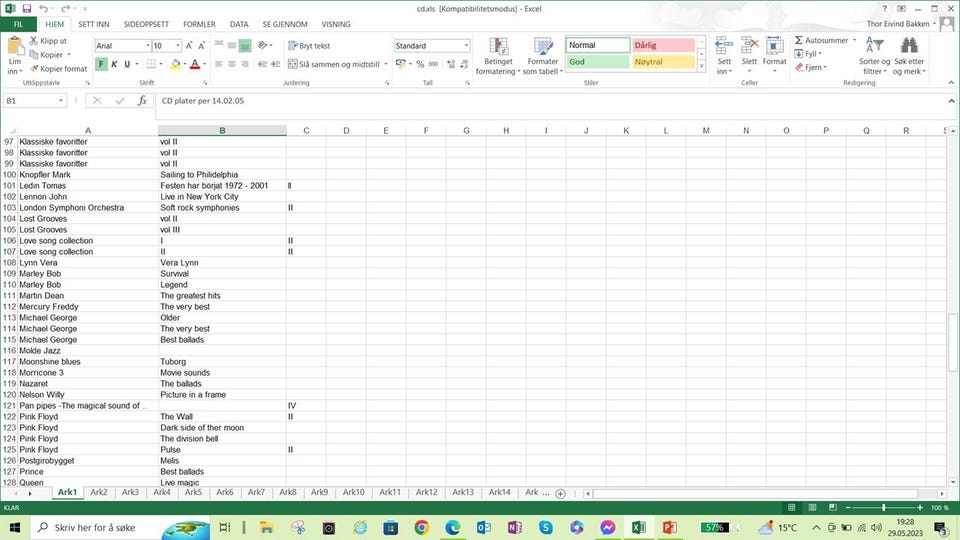Switch to FORMLER tab
960x540 pixels.
[x=199, y=24]
